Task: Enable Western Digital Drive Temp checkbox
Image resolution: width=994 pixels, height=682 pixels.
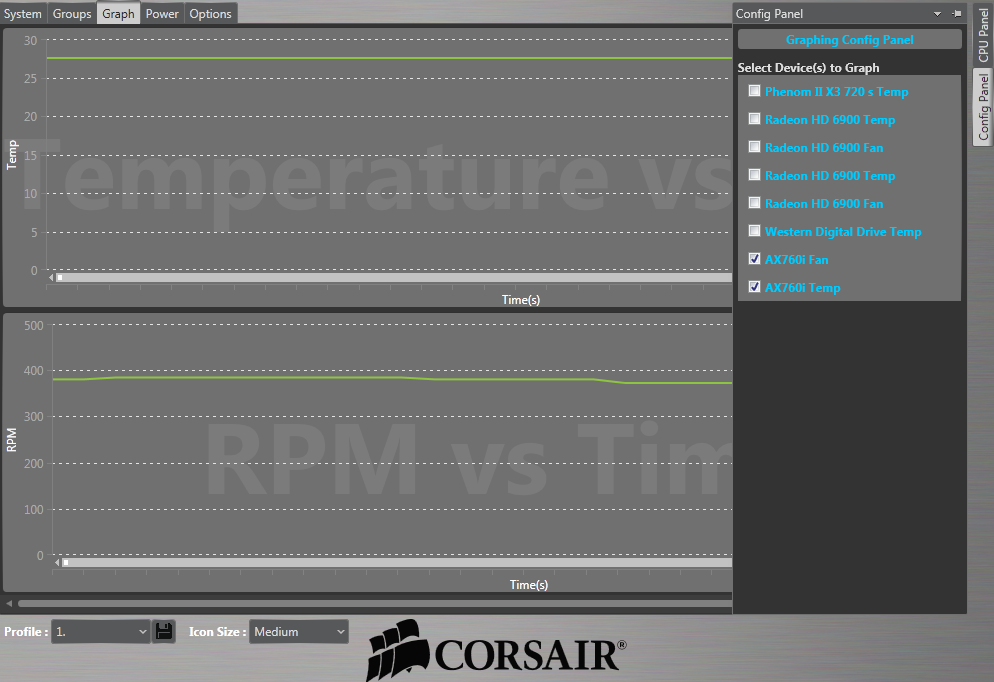Action: [x=754, y=230]
